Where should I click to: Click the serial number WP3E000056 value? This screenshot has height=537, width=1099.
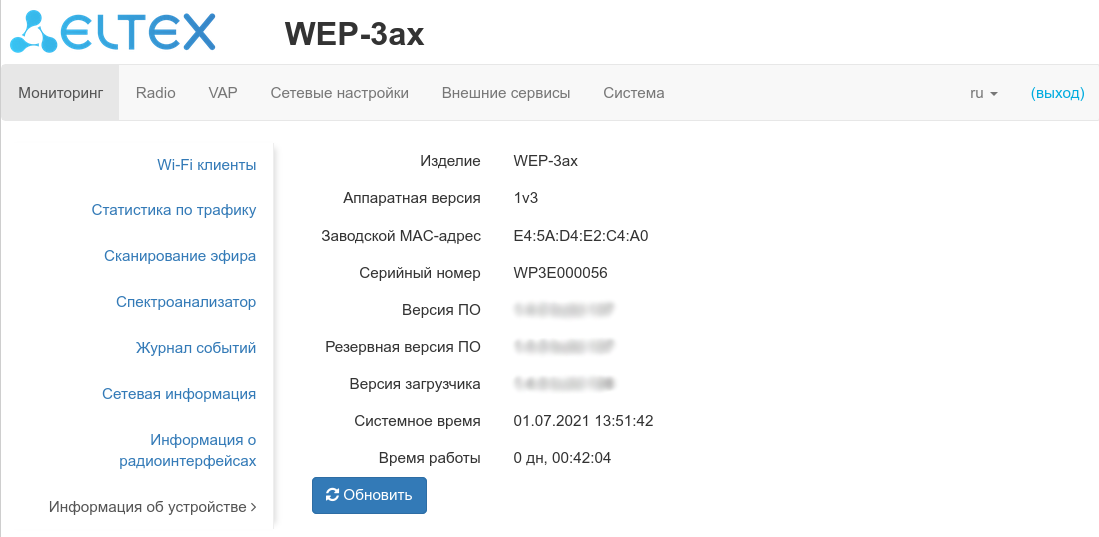point(560,273)
